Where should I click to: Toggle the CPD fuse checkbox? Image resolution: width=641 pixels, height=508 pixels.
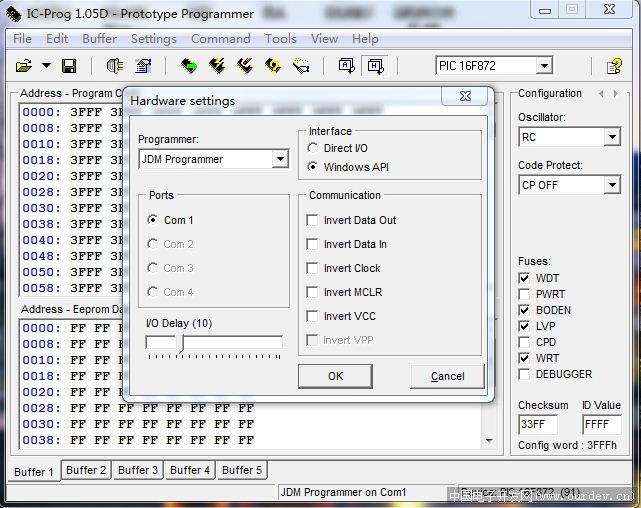pos(524,342)
